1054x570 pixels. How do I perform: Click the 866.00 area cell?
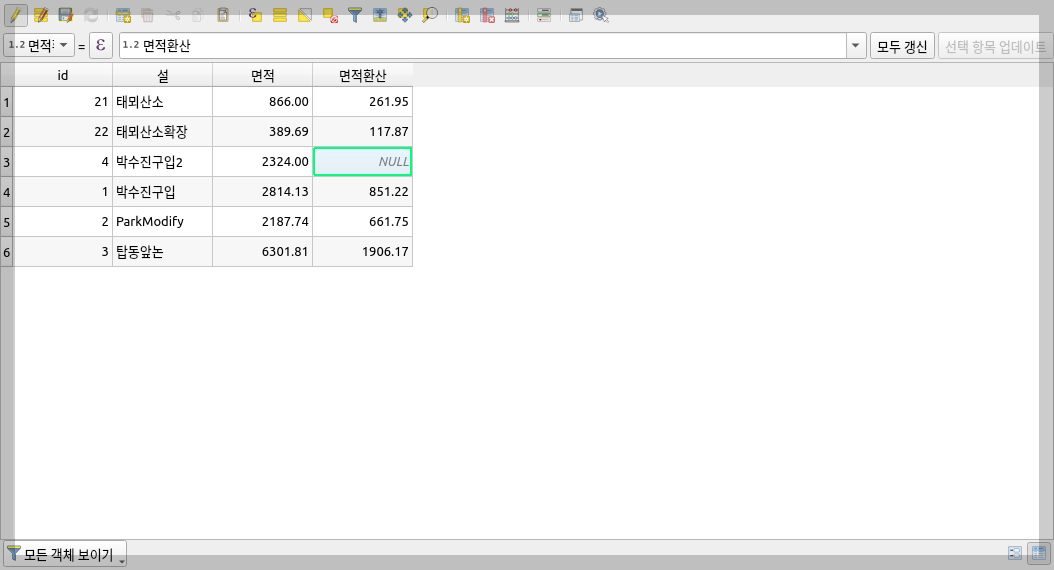point(263,101)
